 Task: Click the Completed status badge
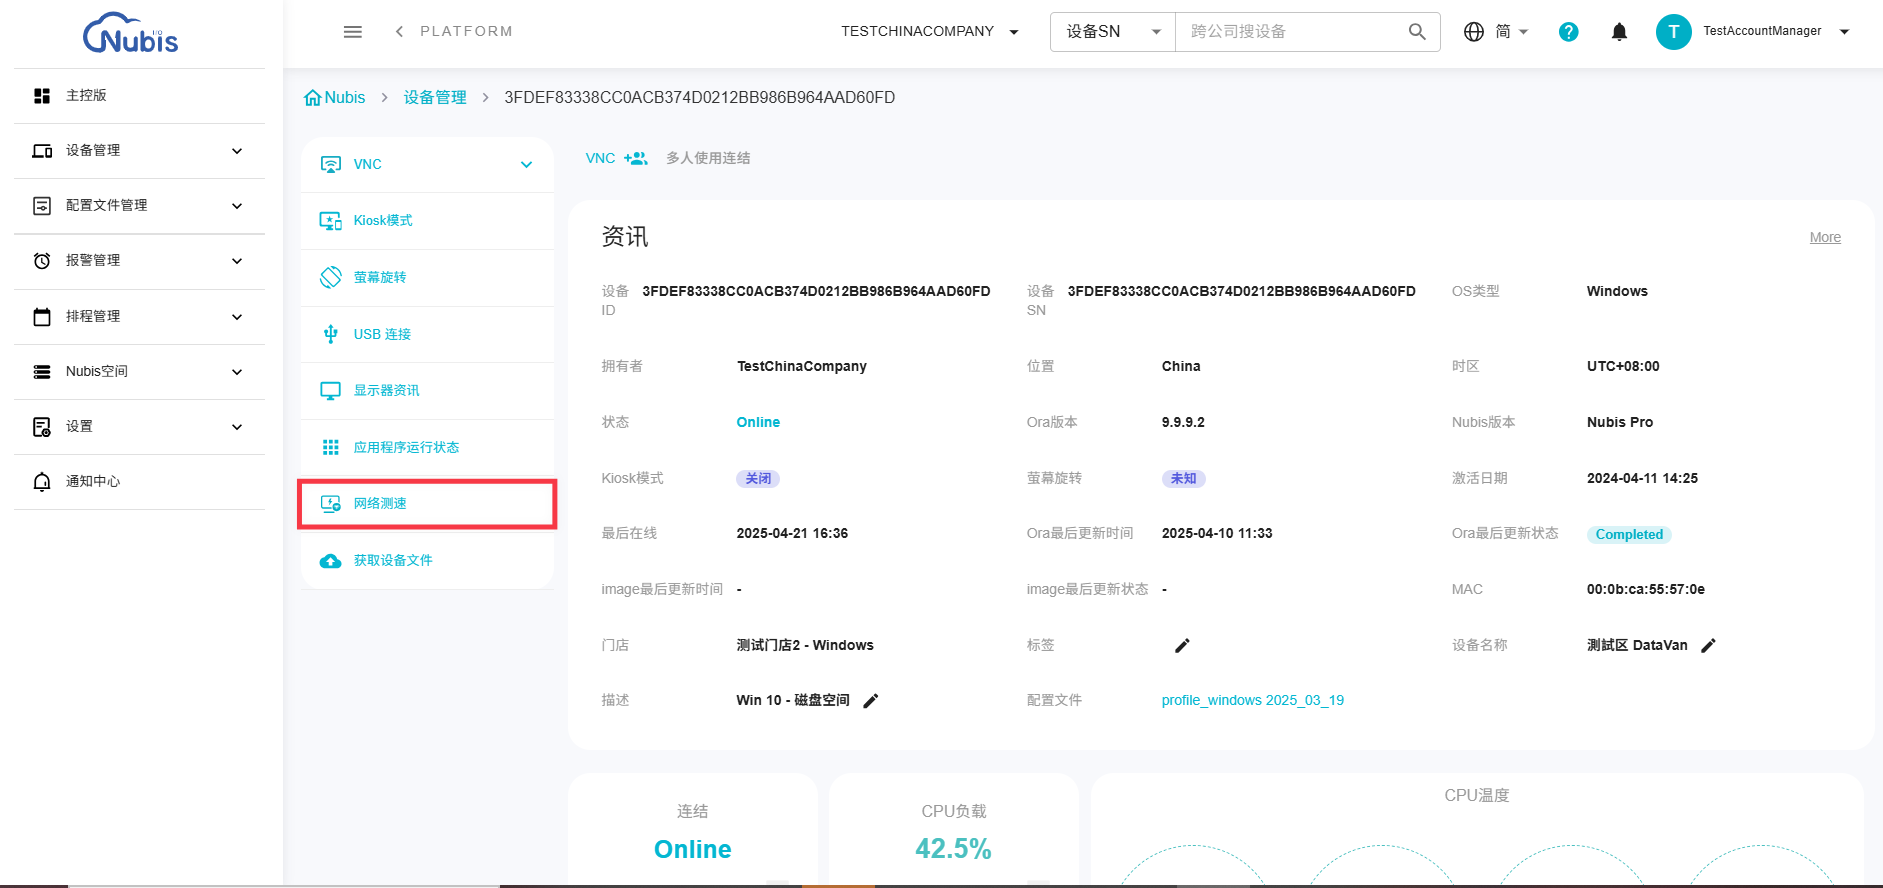pyautogui.click(x=1629, y=535)
